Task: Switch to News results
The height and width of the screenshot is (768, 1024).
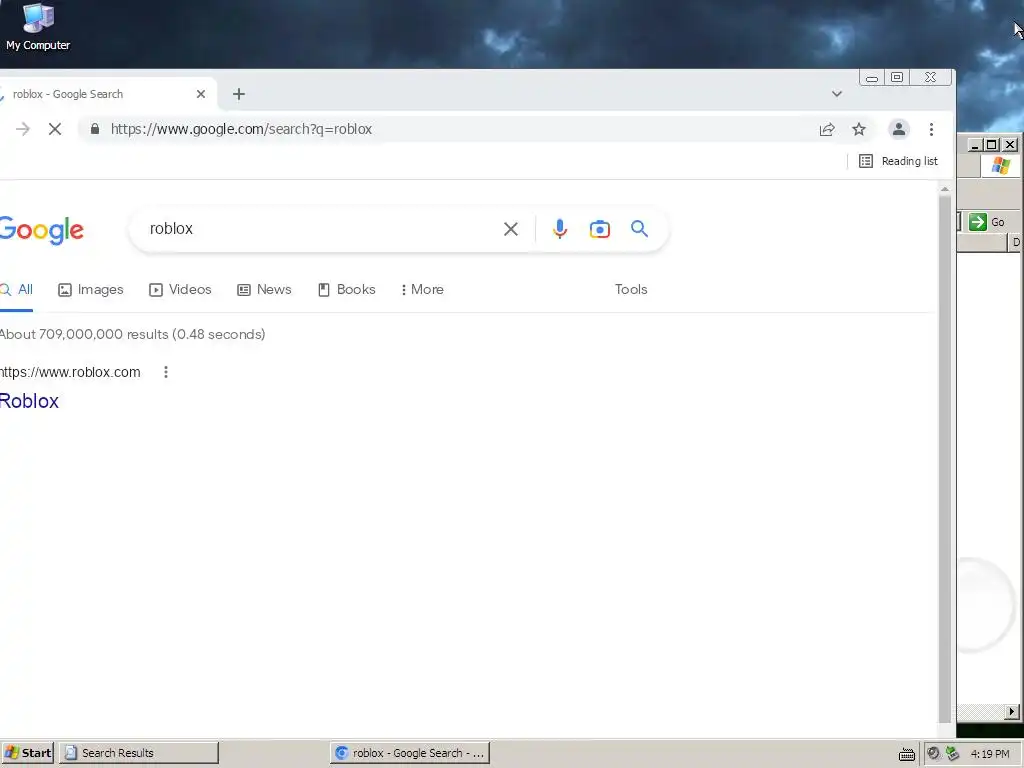Action: pos(264,289)
